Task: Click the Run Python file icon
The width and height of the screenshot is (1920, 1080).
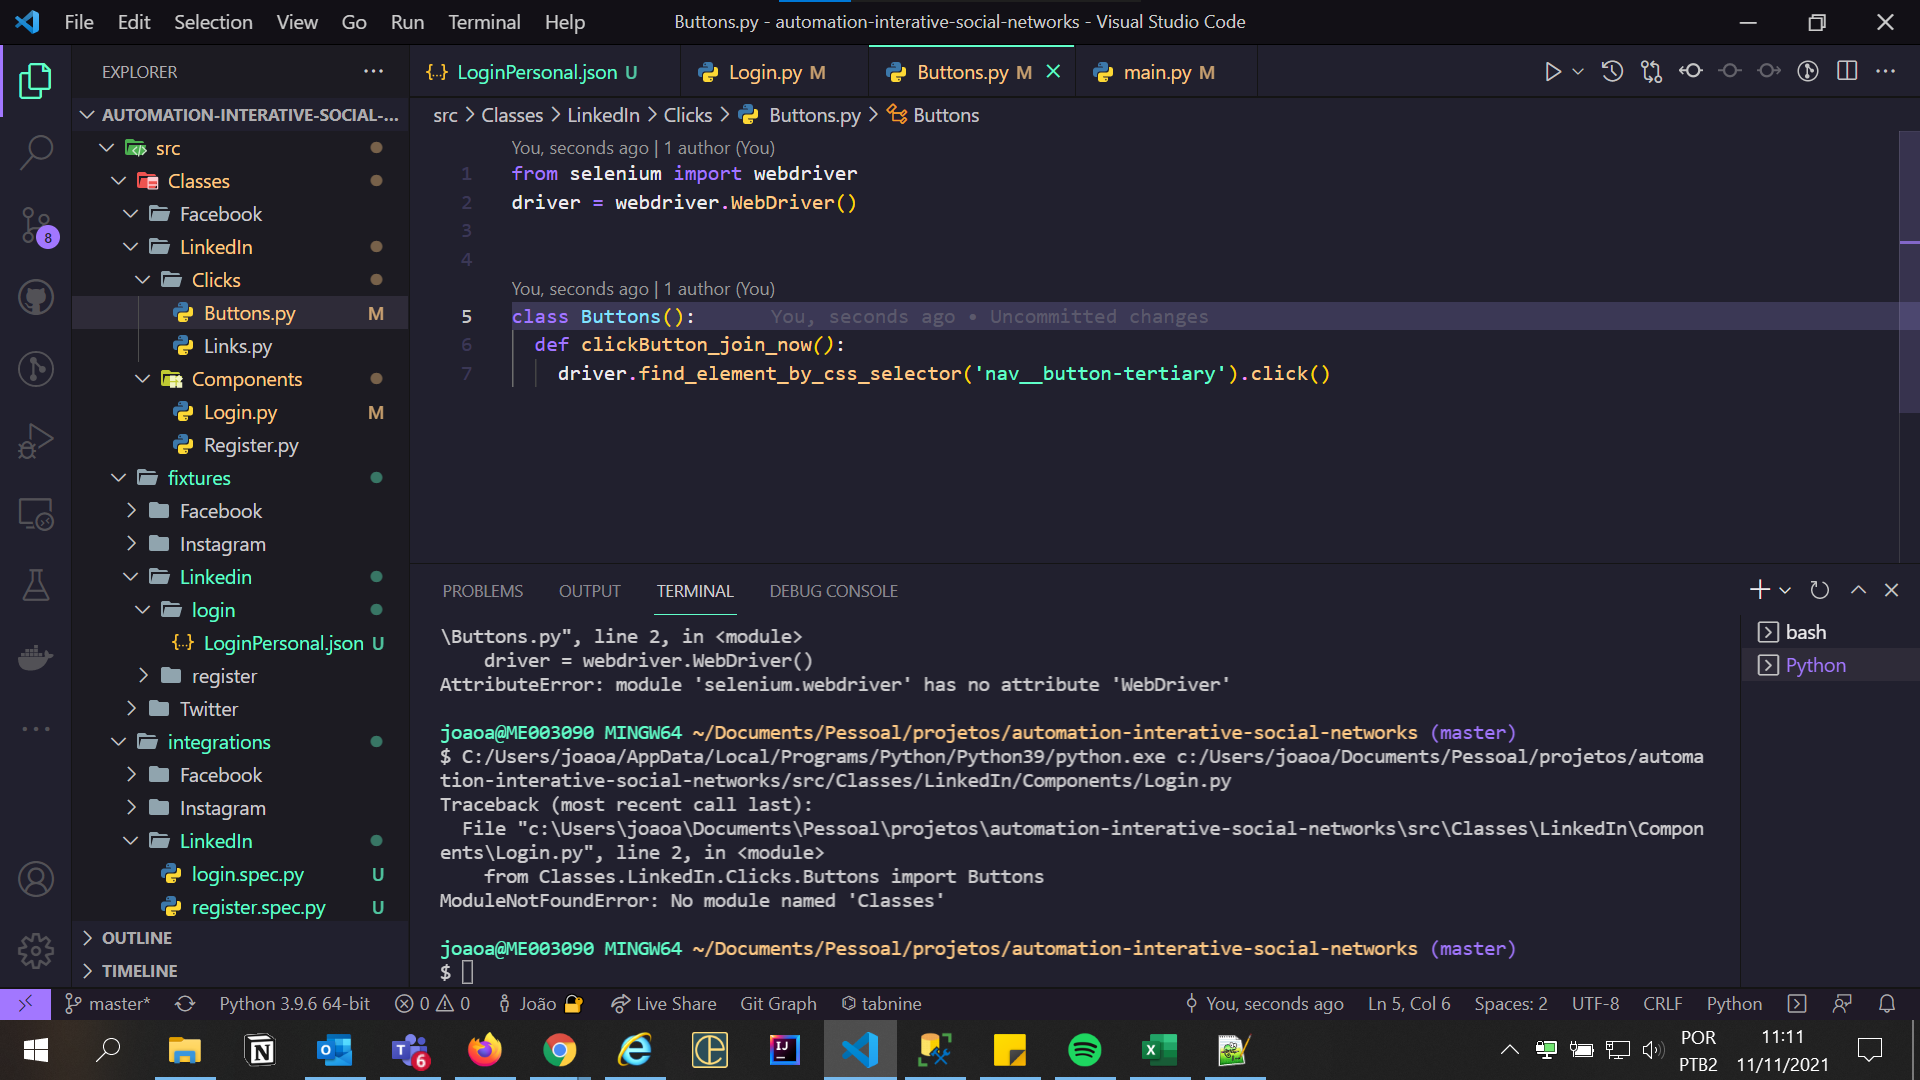Action: [1552, 73]
